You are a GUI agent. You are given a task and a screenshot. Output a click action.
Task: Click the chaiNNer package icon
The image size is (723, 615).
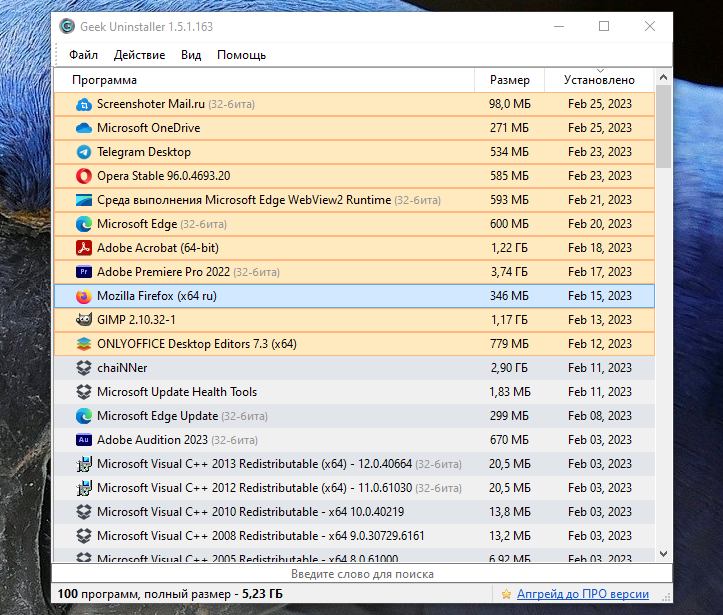[83, 368]
